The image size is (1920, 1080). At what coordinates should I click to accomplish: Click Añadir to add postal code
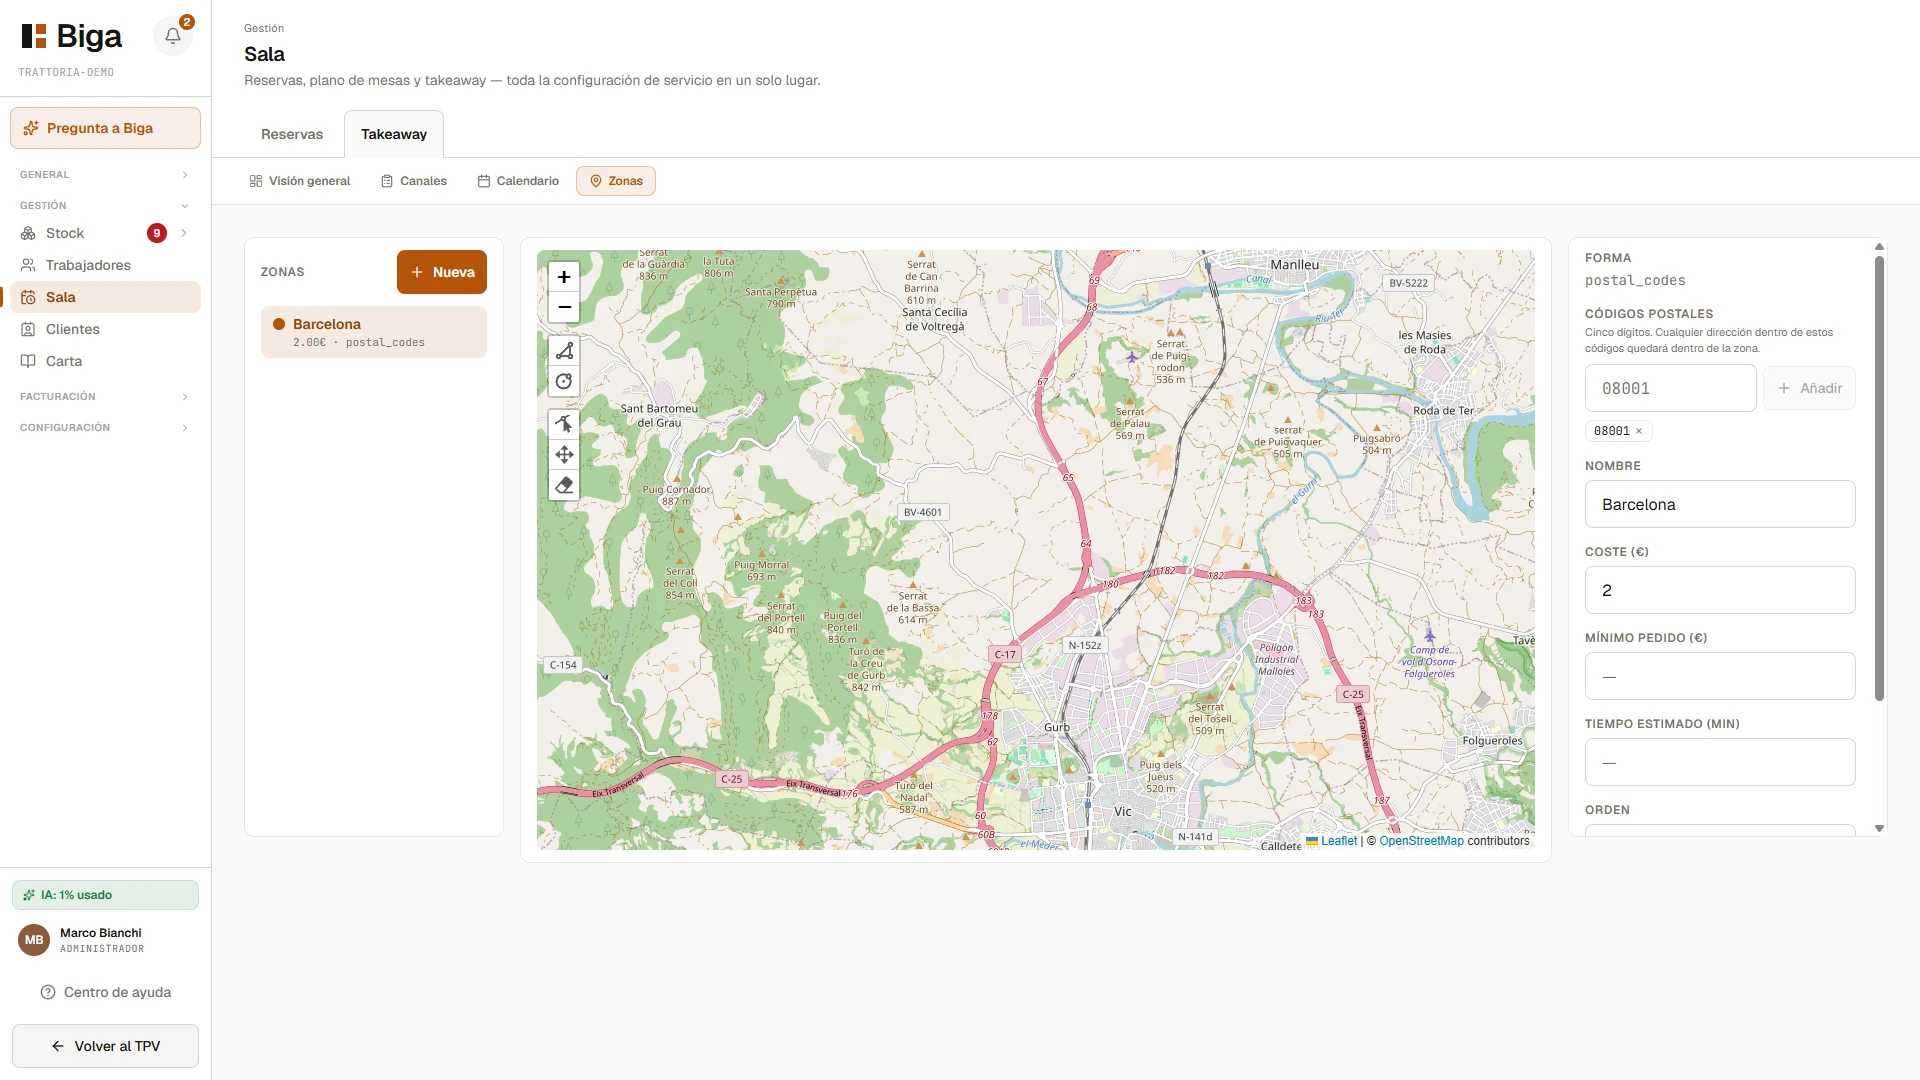click(1809, 388)
